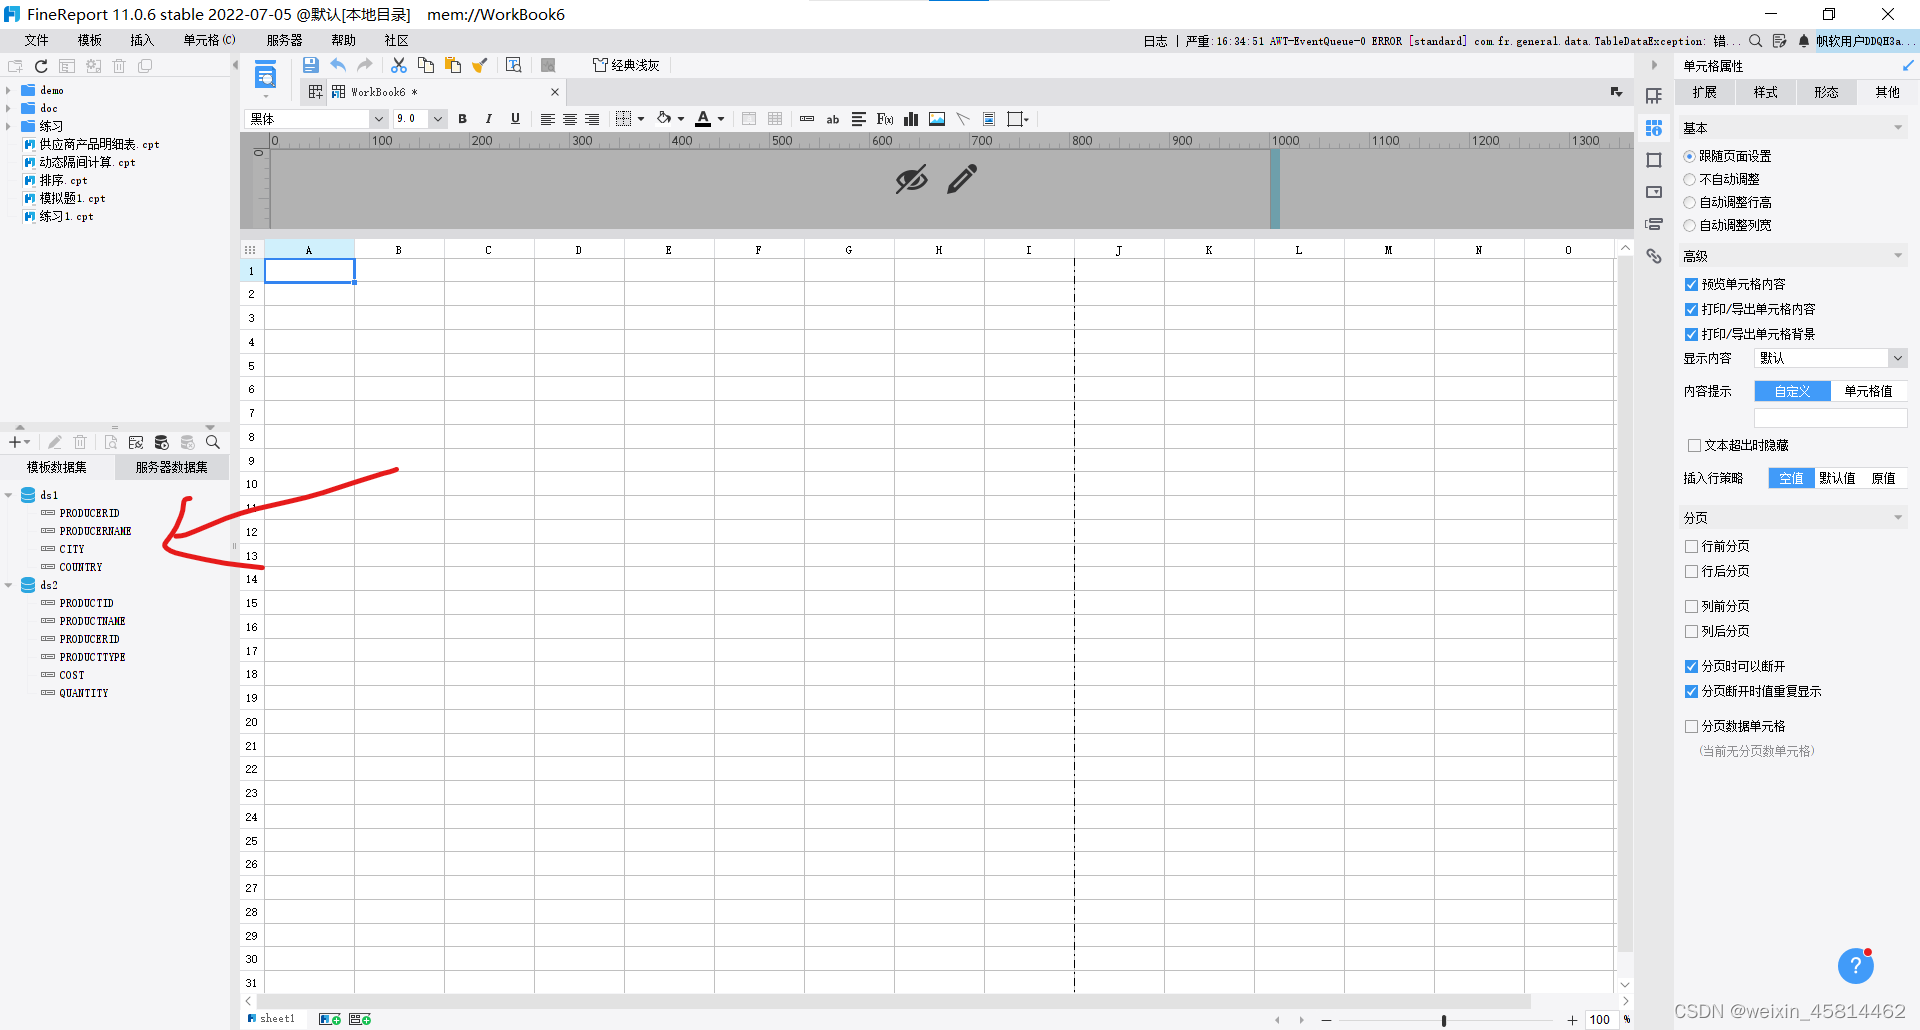
Task: Switch to the 服务器数据集 tab
Action: pos(171,467)
